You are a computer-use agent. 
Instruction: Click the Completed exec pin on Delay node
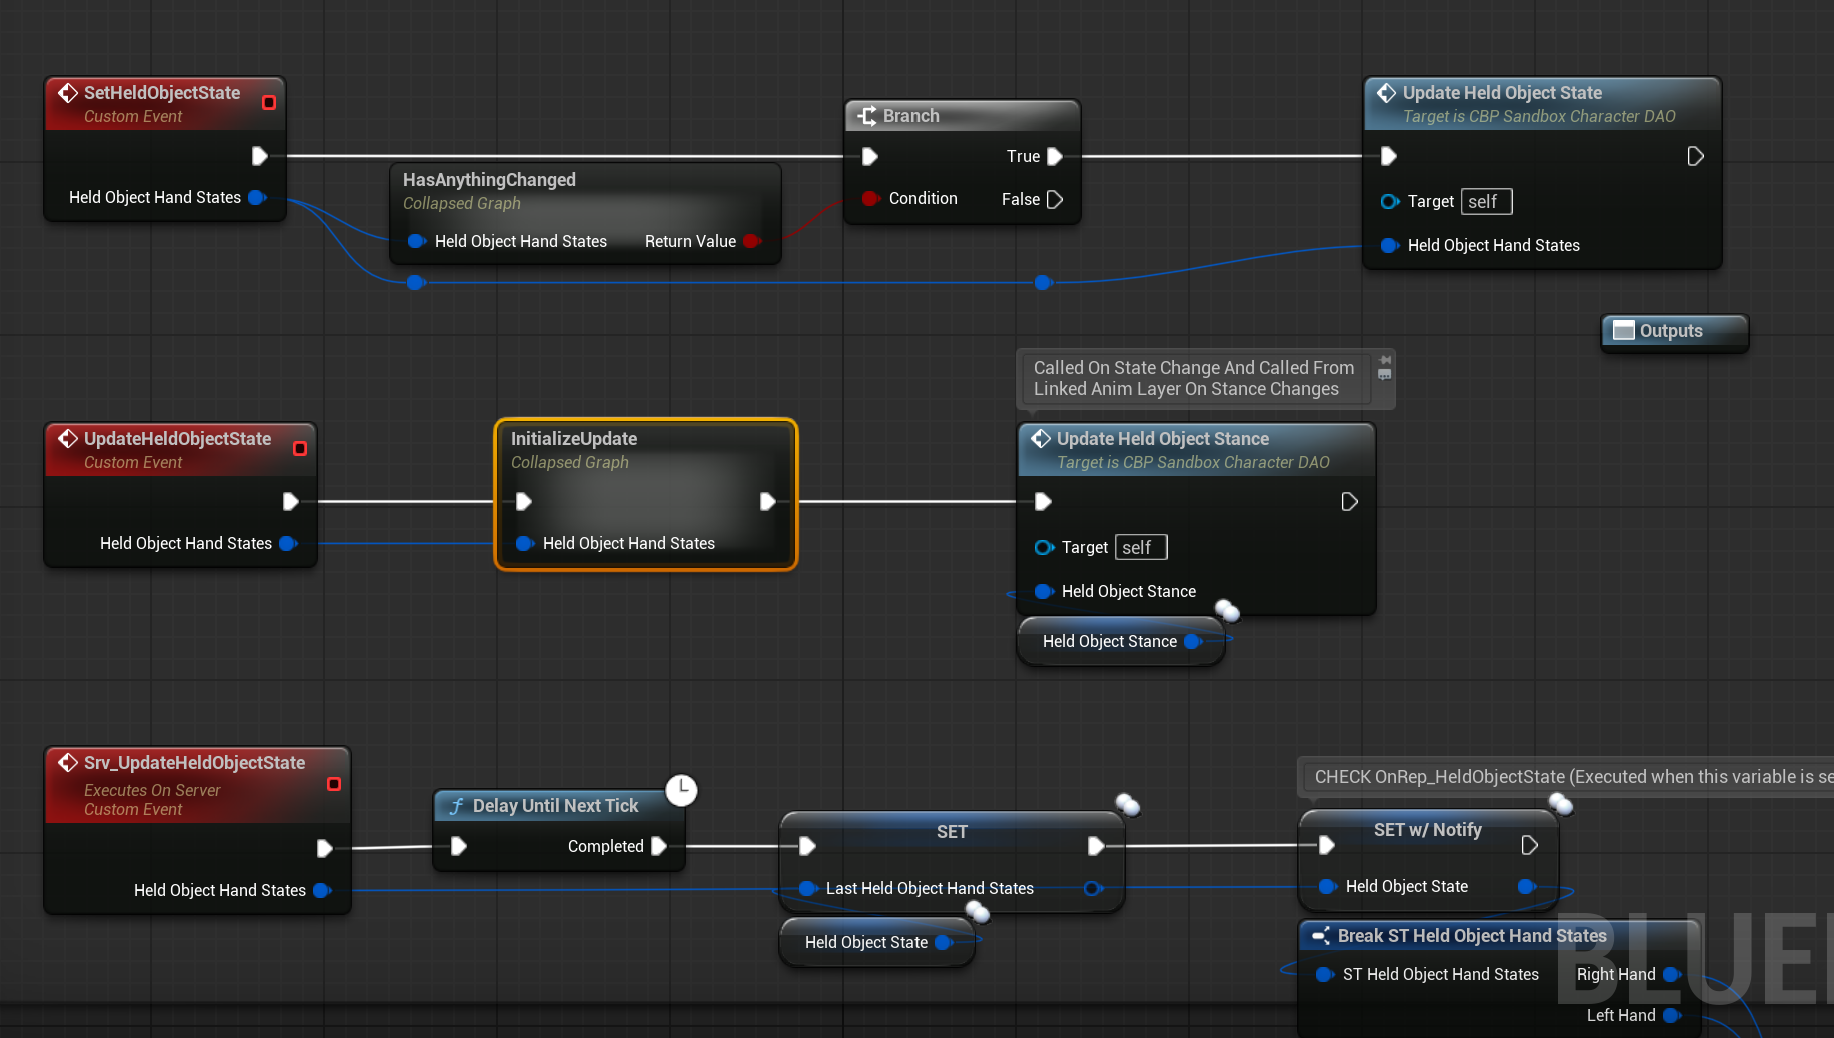(658, 847)
